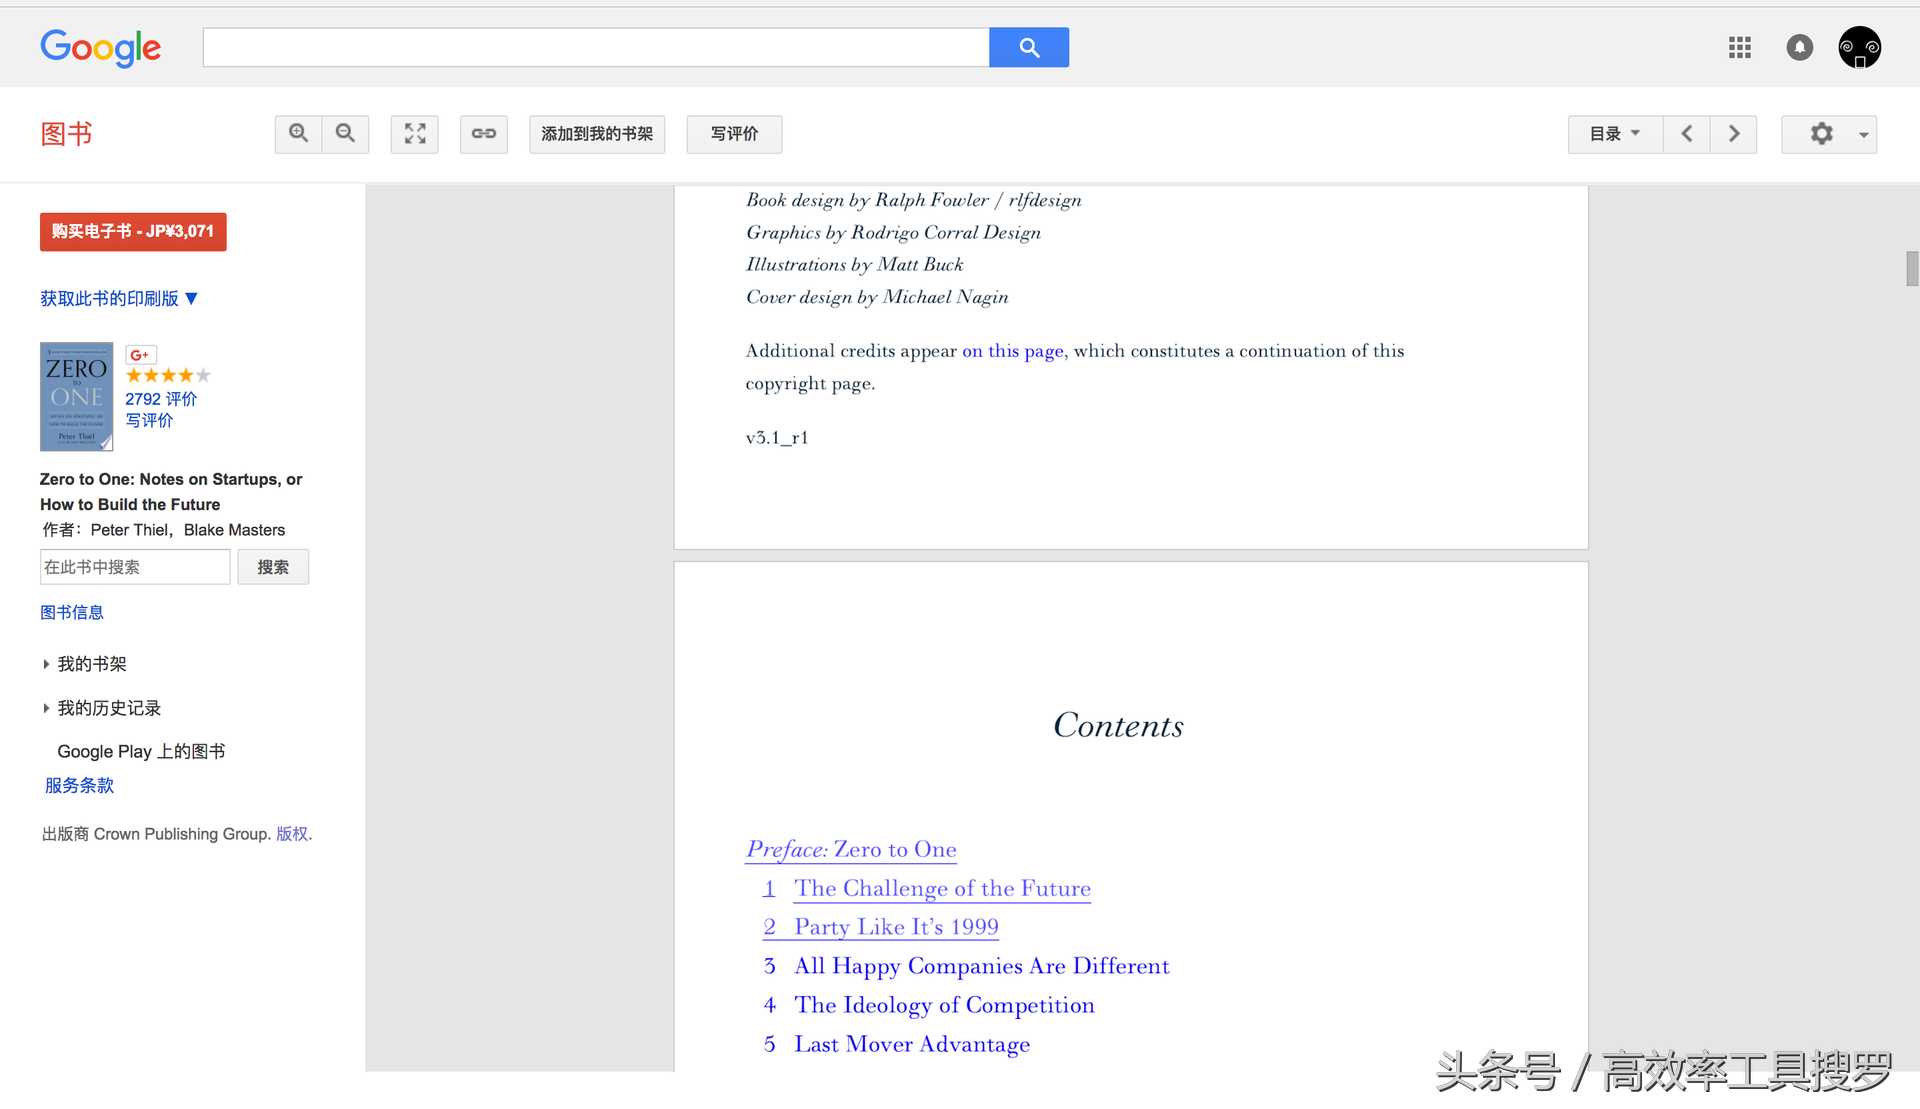This screenshot has height=1109, width=1920.
Task: Zoom in on the book page
Action: tap(298, 134)
